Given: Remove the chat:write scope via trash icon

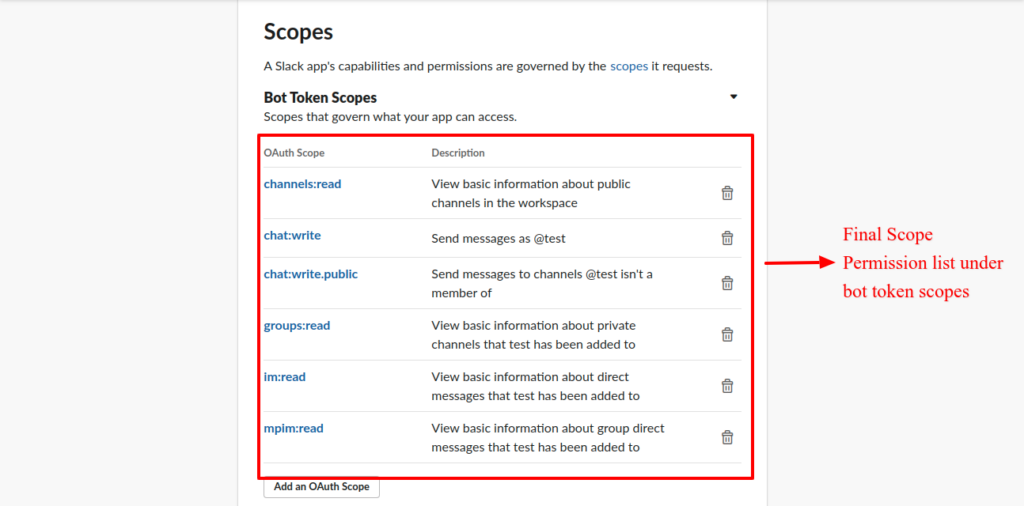Looking at the screenshot, I should [x=727, y=238].
